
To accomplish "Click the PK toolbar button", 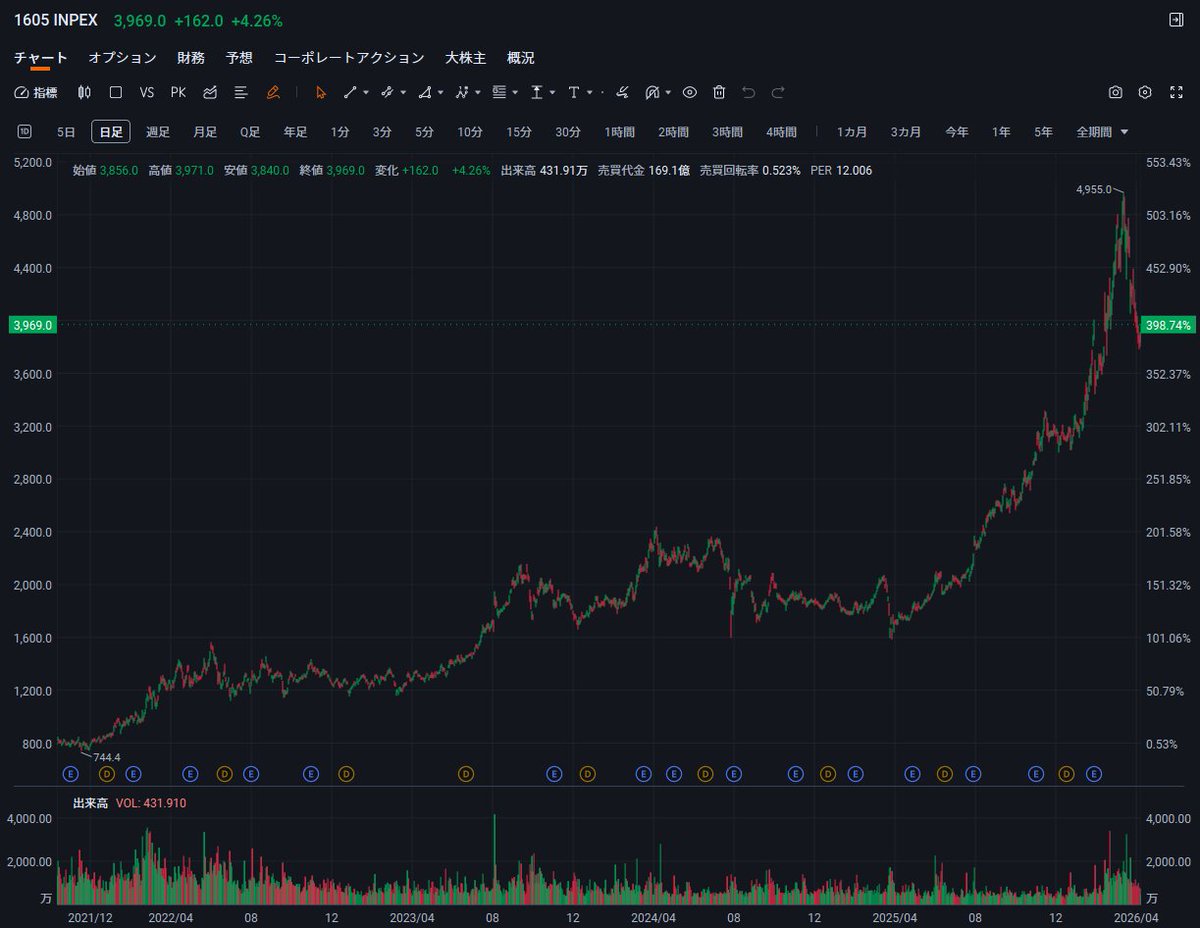I will (178, 92).
